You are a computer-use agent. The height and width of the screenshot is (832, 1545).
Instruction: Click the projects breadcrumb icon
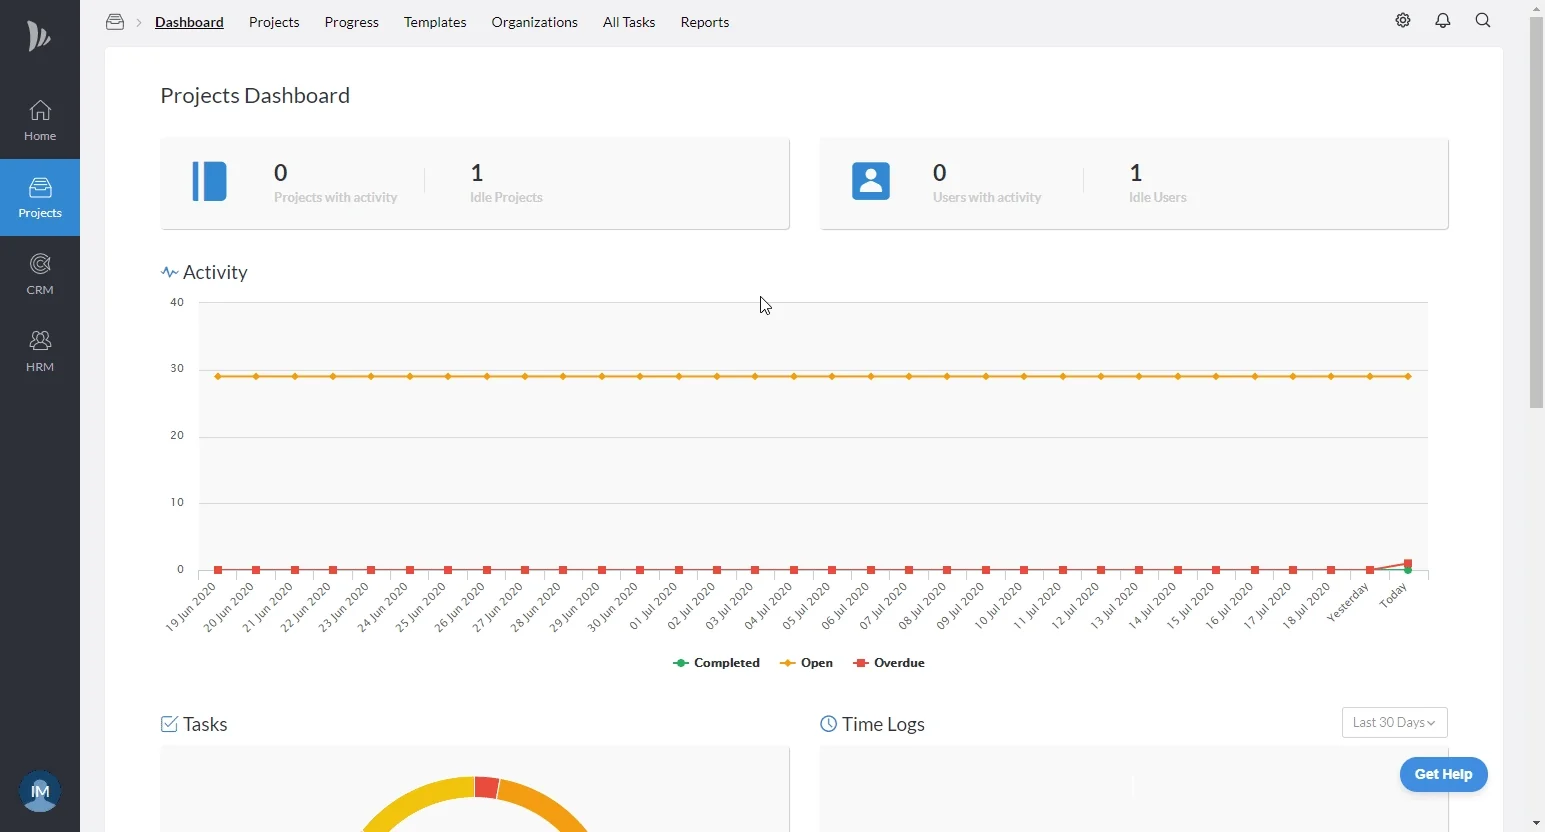[115, 22]
